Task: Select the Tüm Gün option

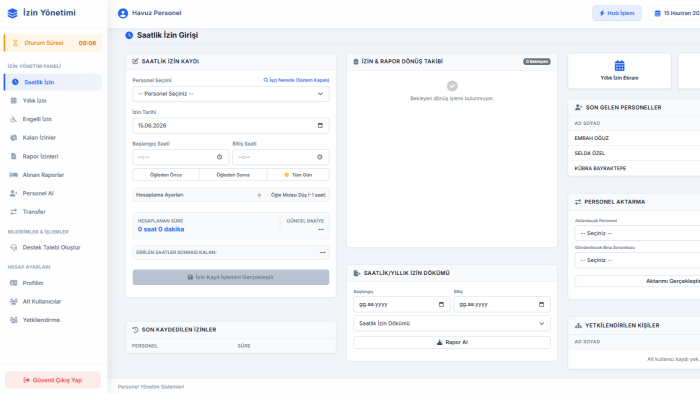Action: point(298,175)
